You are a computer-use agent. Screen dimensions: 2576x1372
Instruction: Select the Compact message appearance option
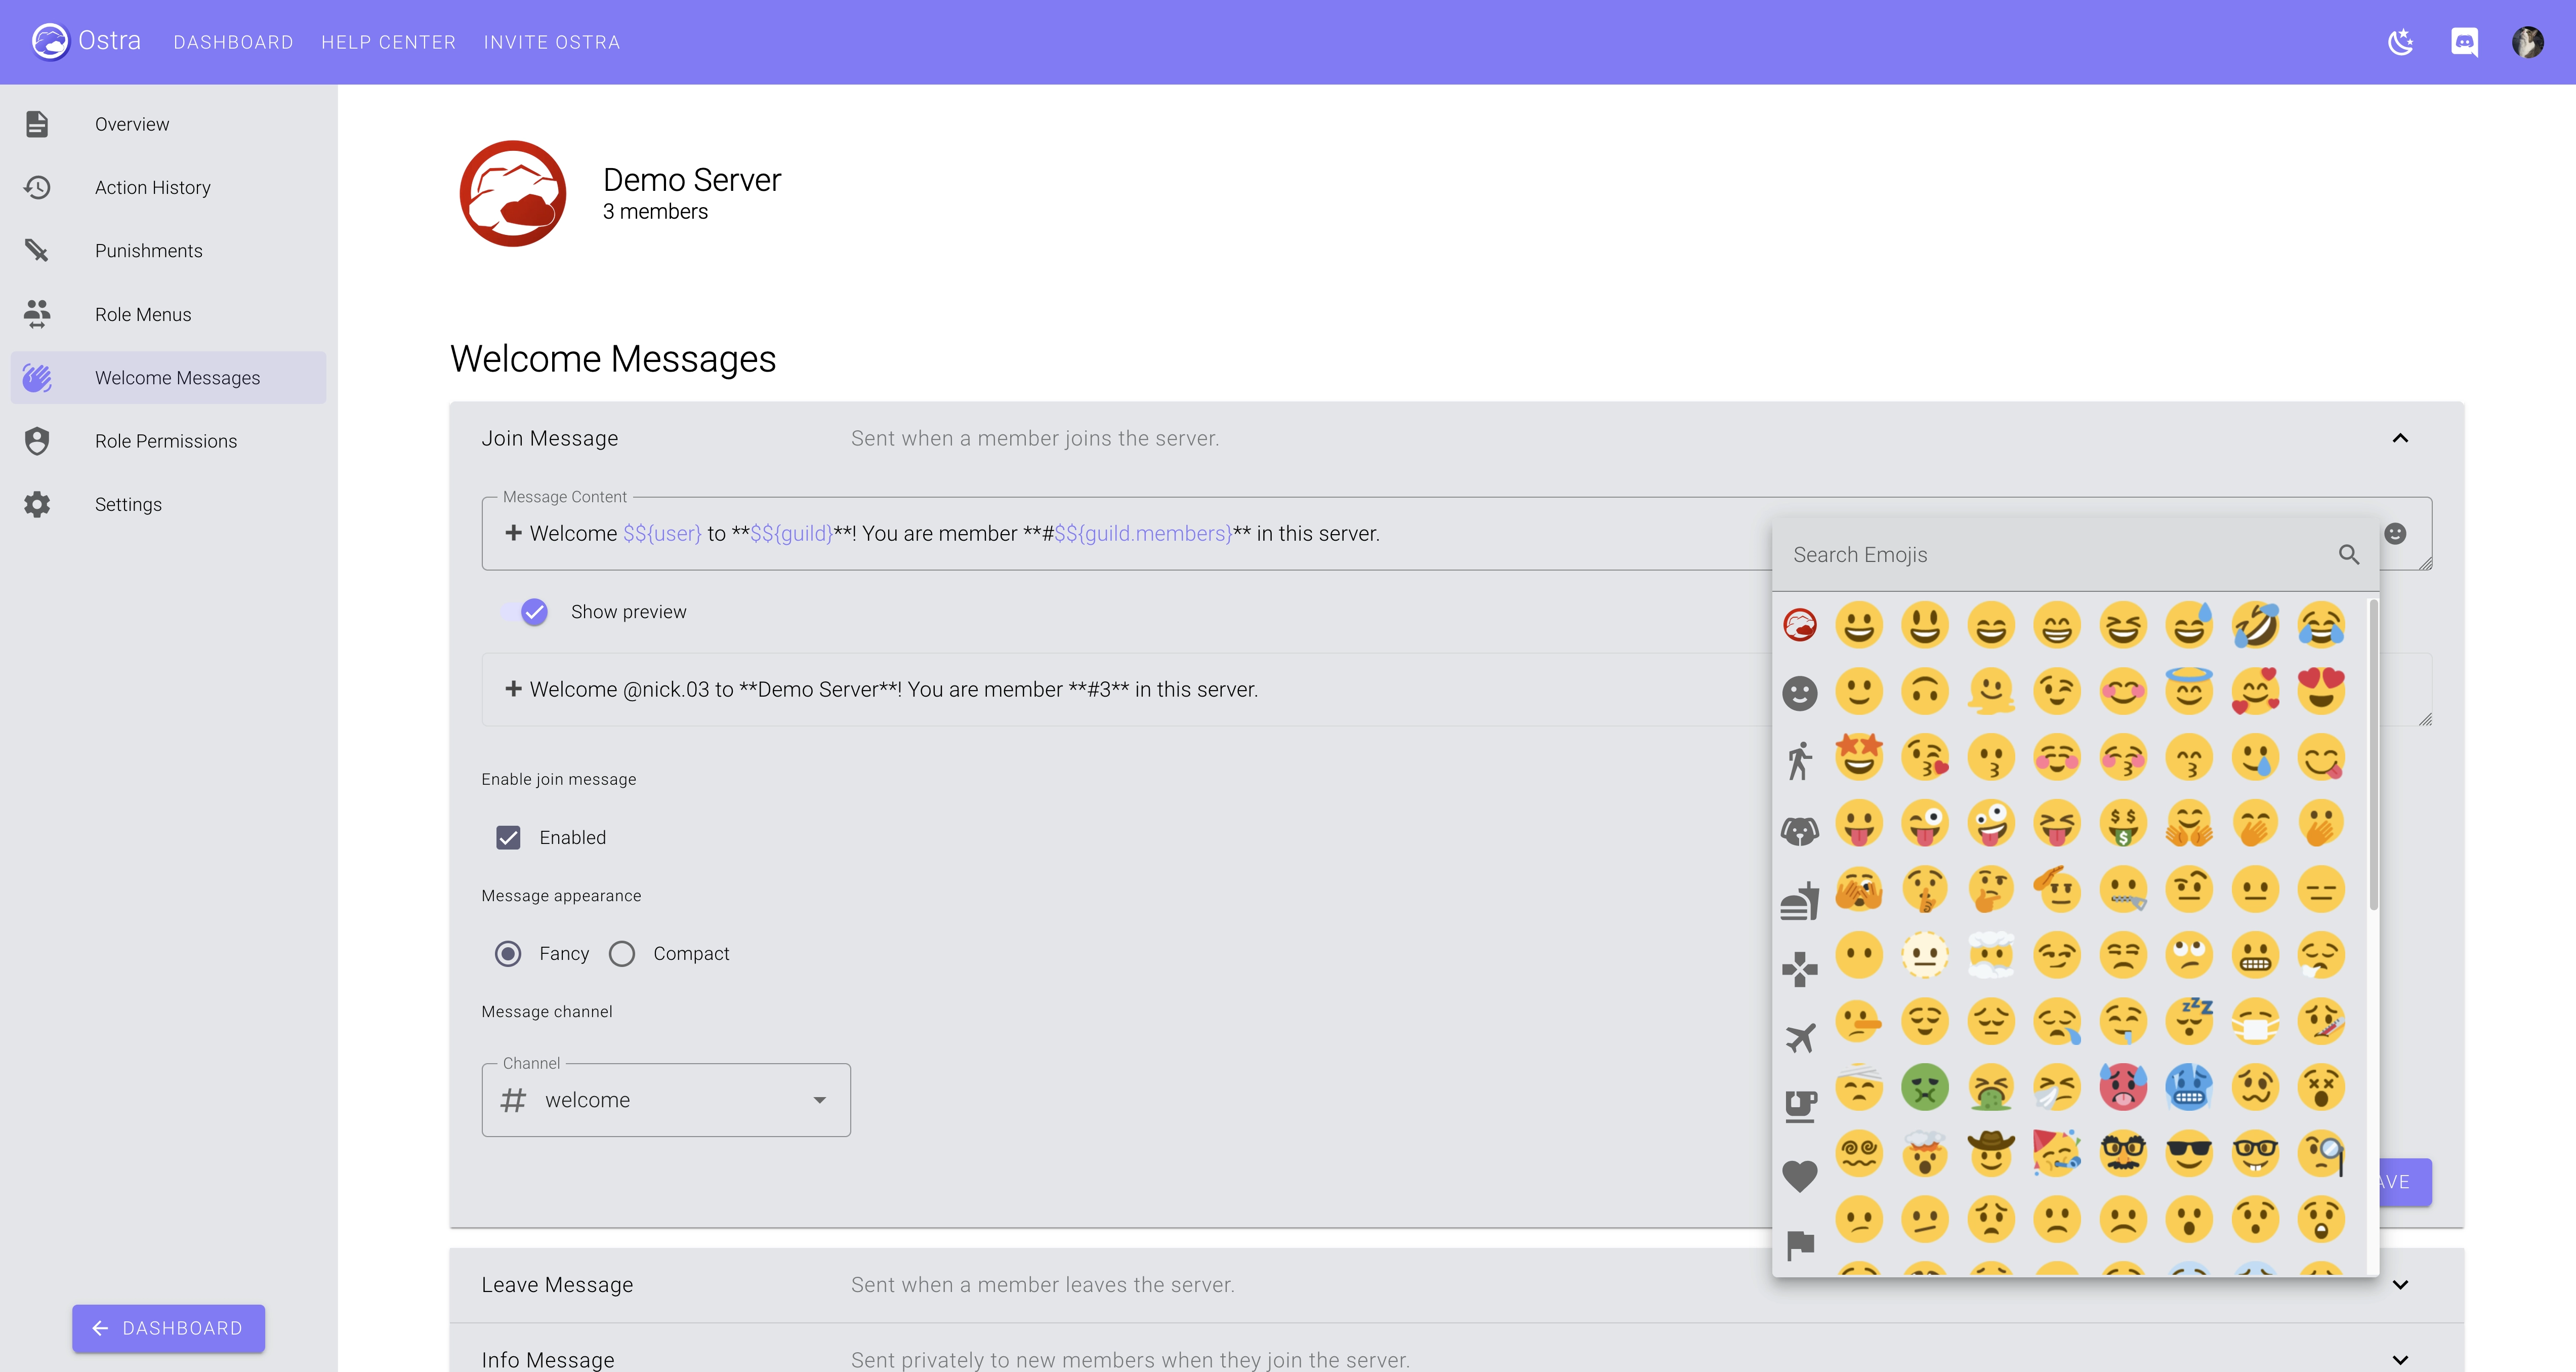tap(622, 953)
